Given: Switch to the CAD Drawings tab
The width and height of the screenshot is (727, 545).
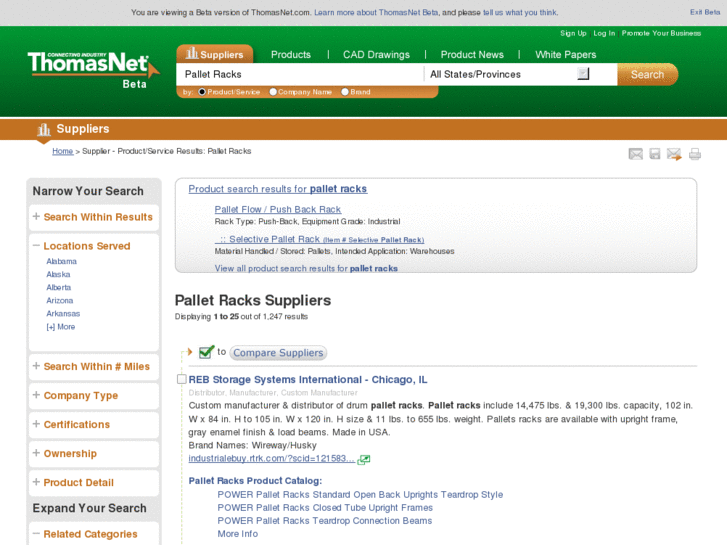Looking at the screenshot, I should pos(376,55).
